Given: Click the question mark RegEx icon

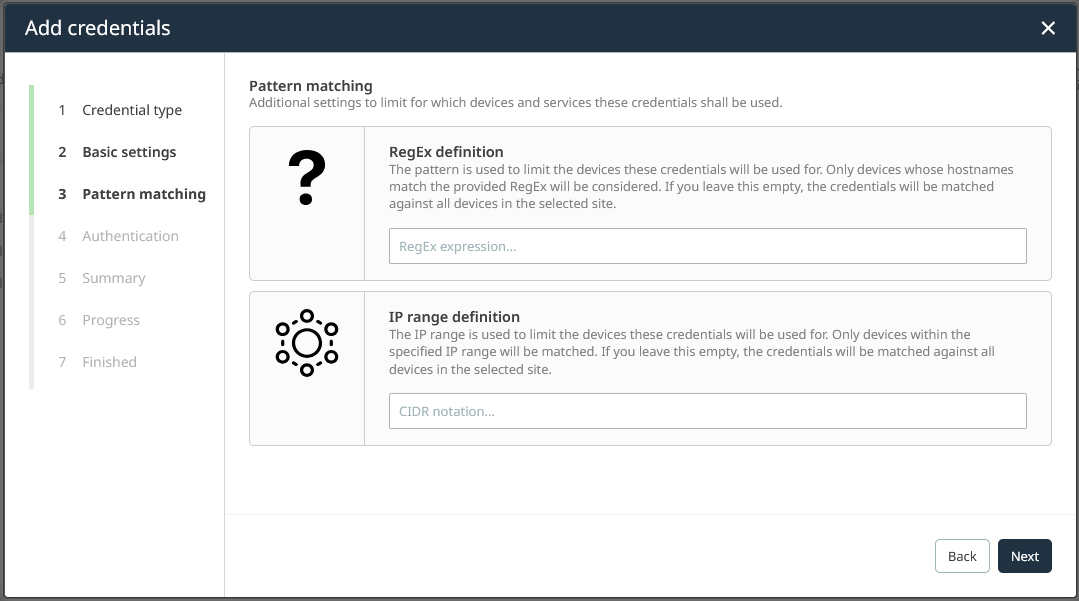Looking at the screenshot, I should point(307,180).
